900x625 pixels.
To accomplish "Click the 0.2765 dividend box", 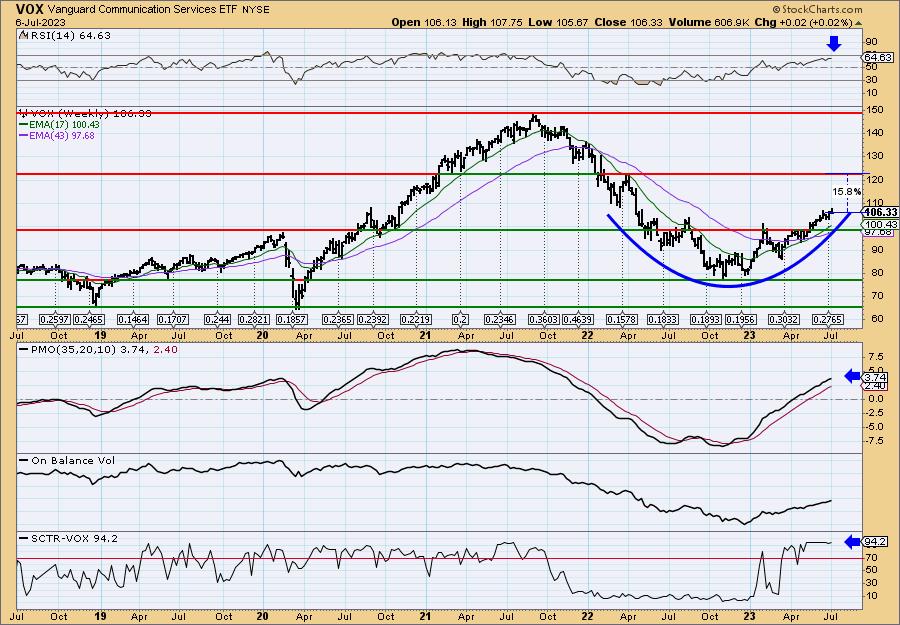I will click(827, 319).
